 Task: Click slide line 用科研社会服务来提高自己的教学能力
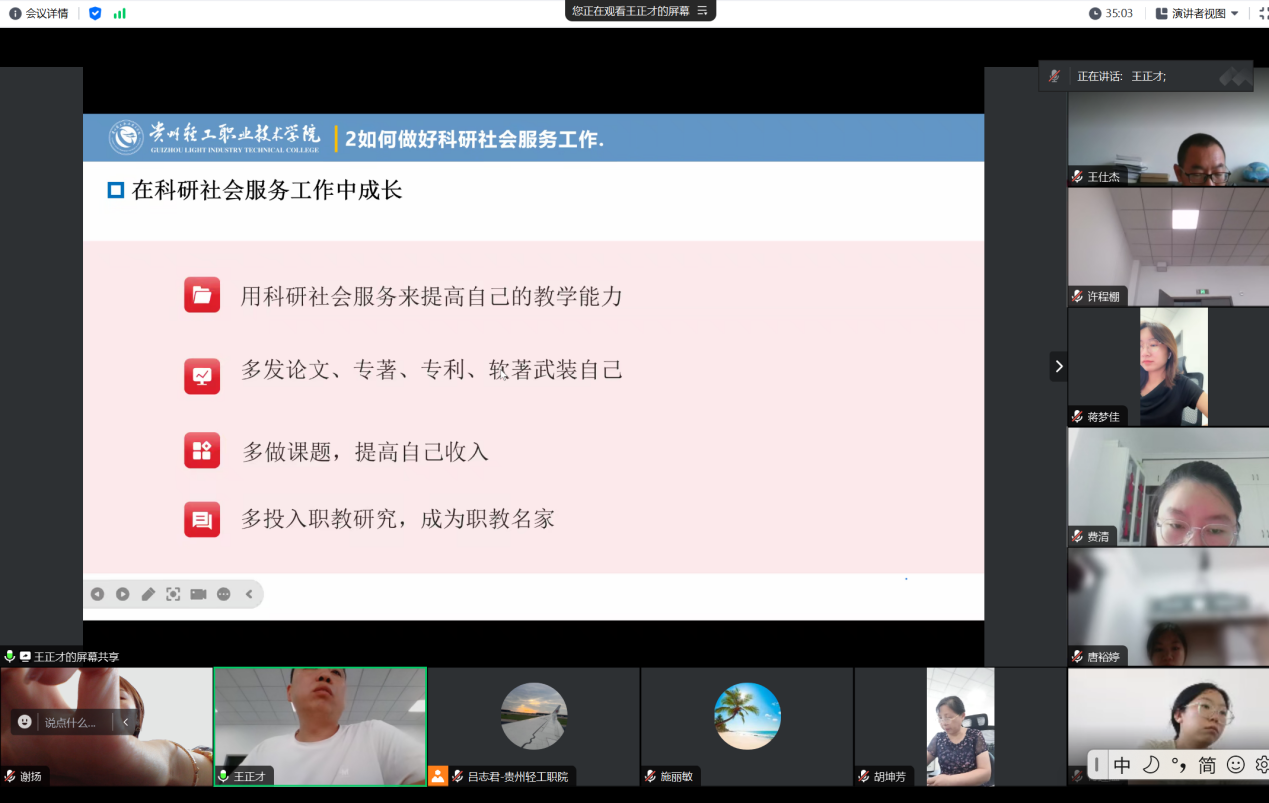pos(432,296)
